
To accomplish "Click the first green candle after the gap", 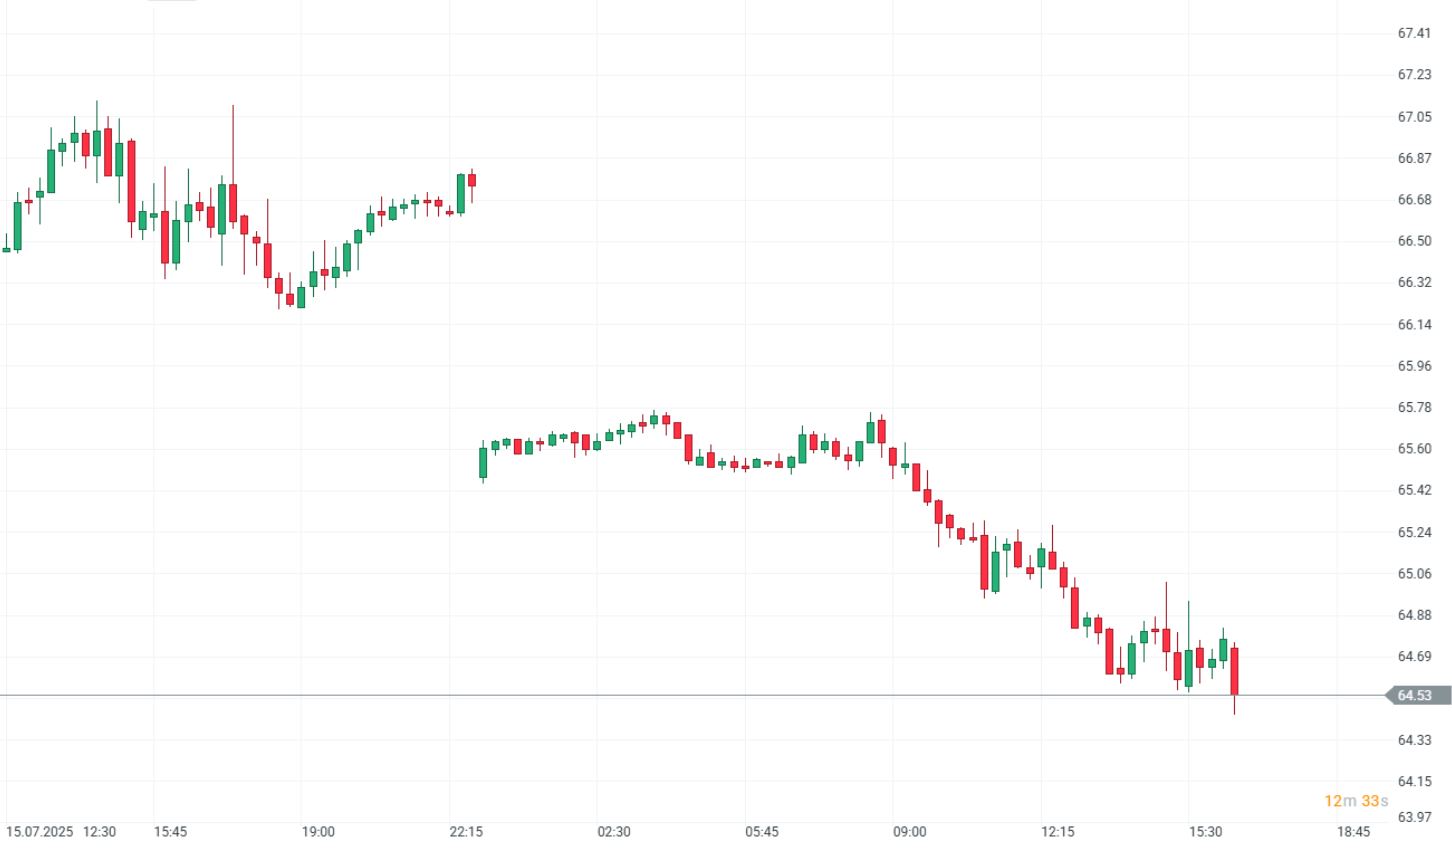I will (x=483, y=463).
